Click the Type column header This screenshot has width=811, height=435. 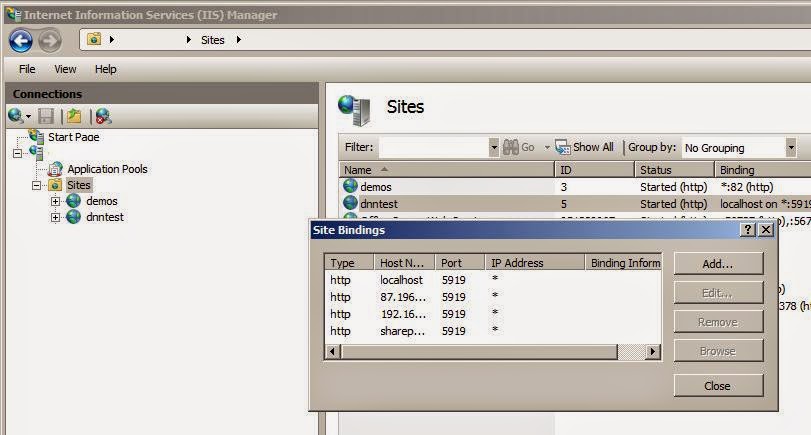pyautogui.click(x=349, y=263)
